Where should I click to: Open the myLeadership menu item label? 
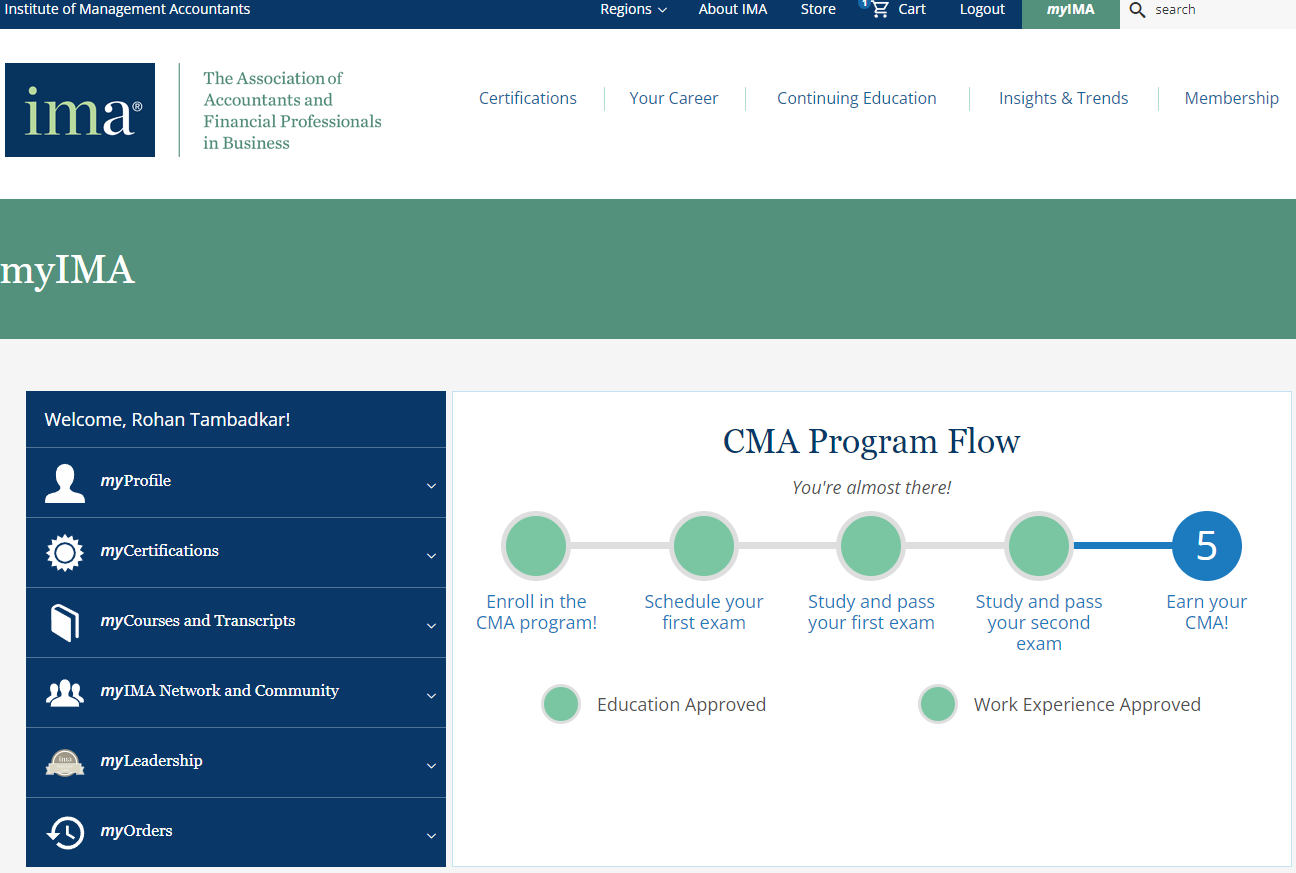tap(152, 761)
